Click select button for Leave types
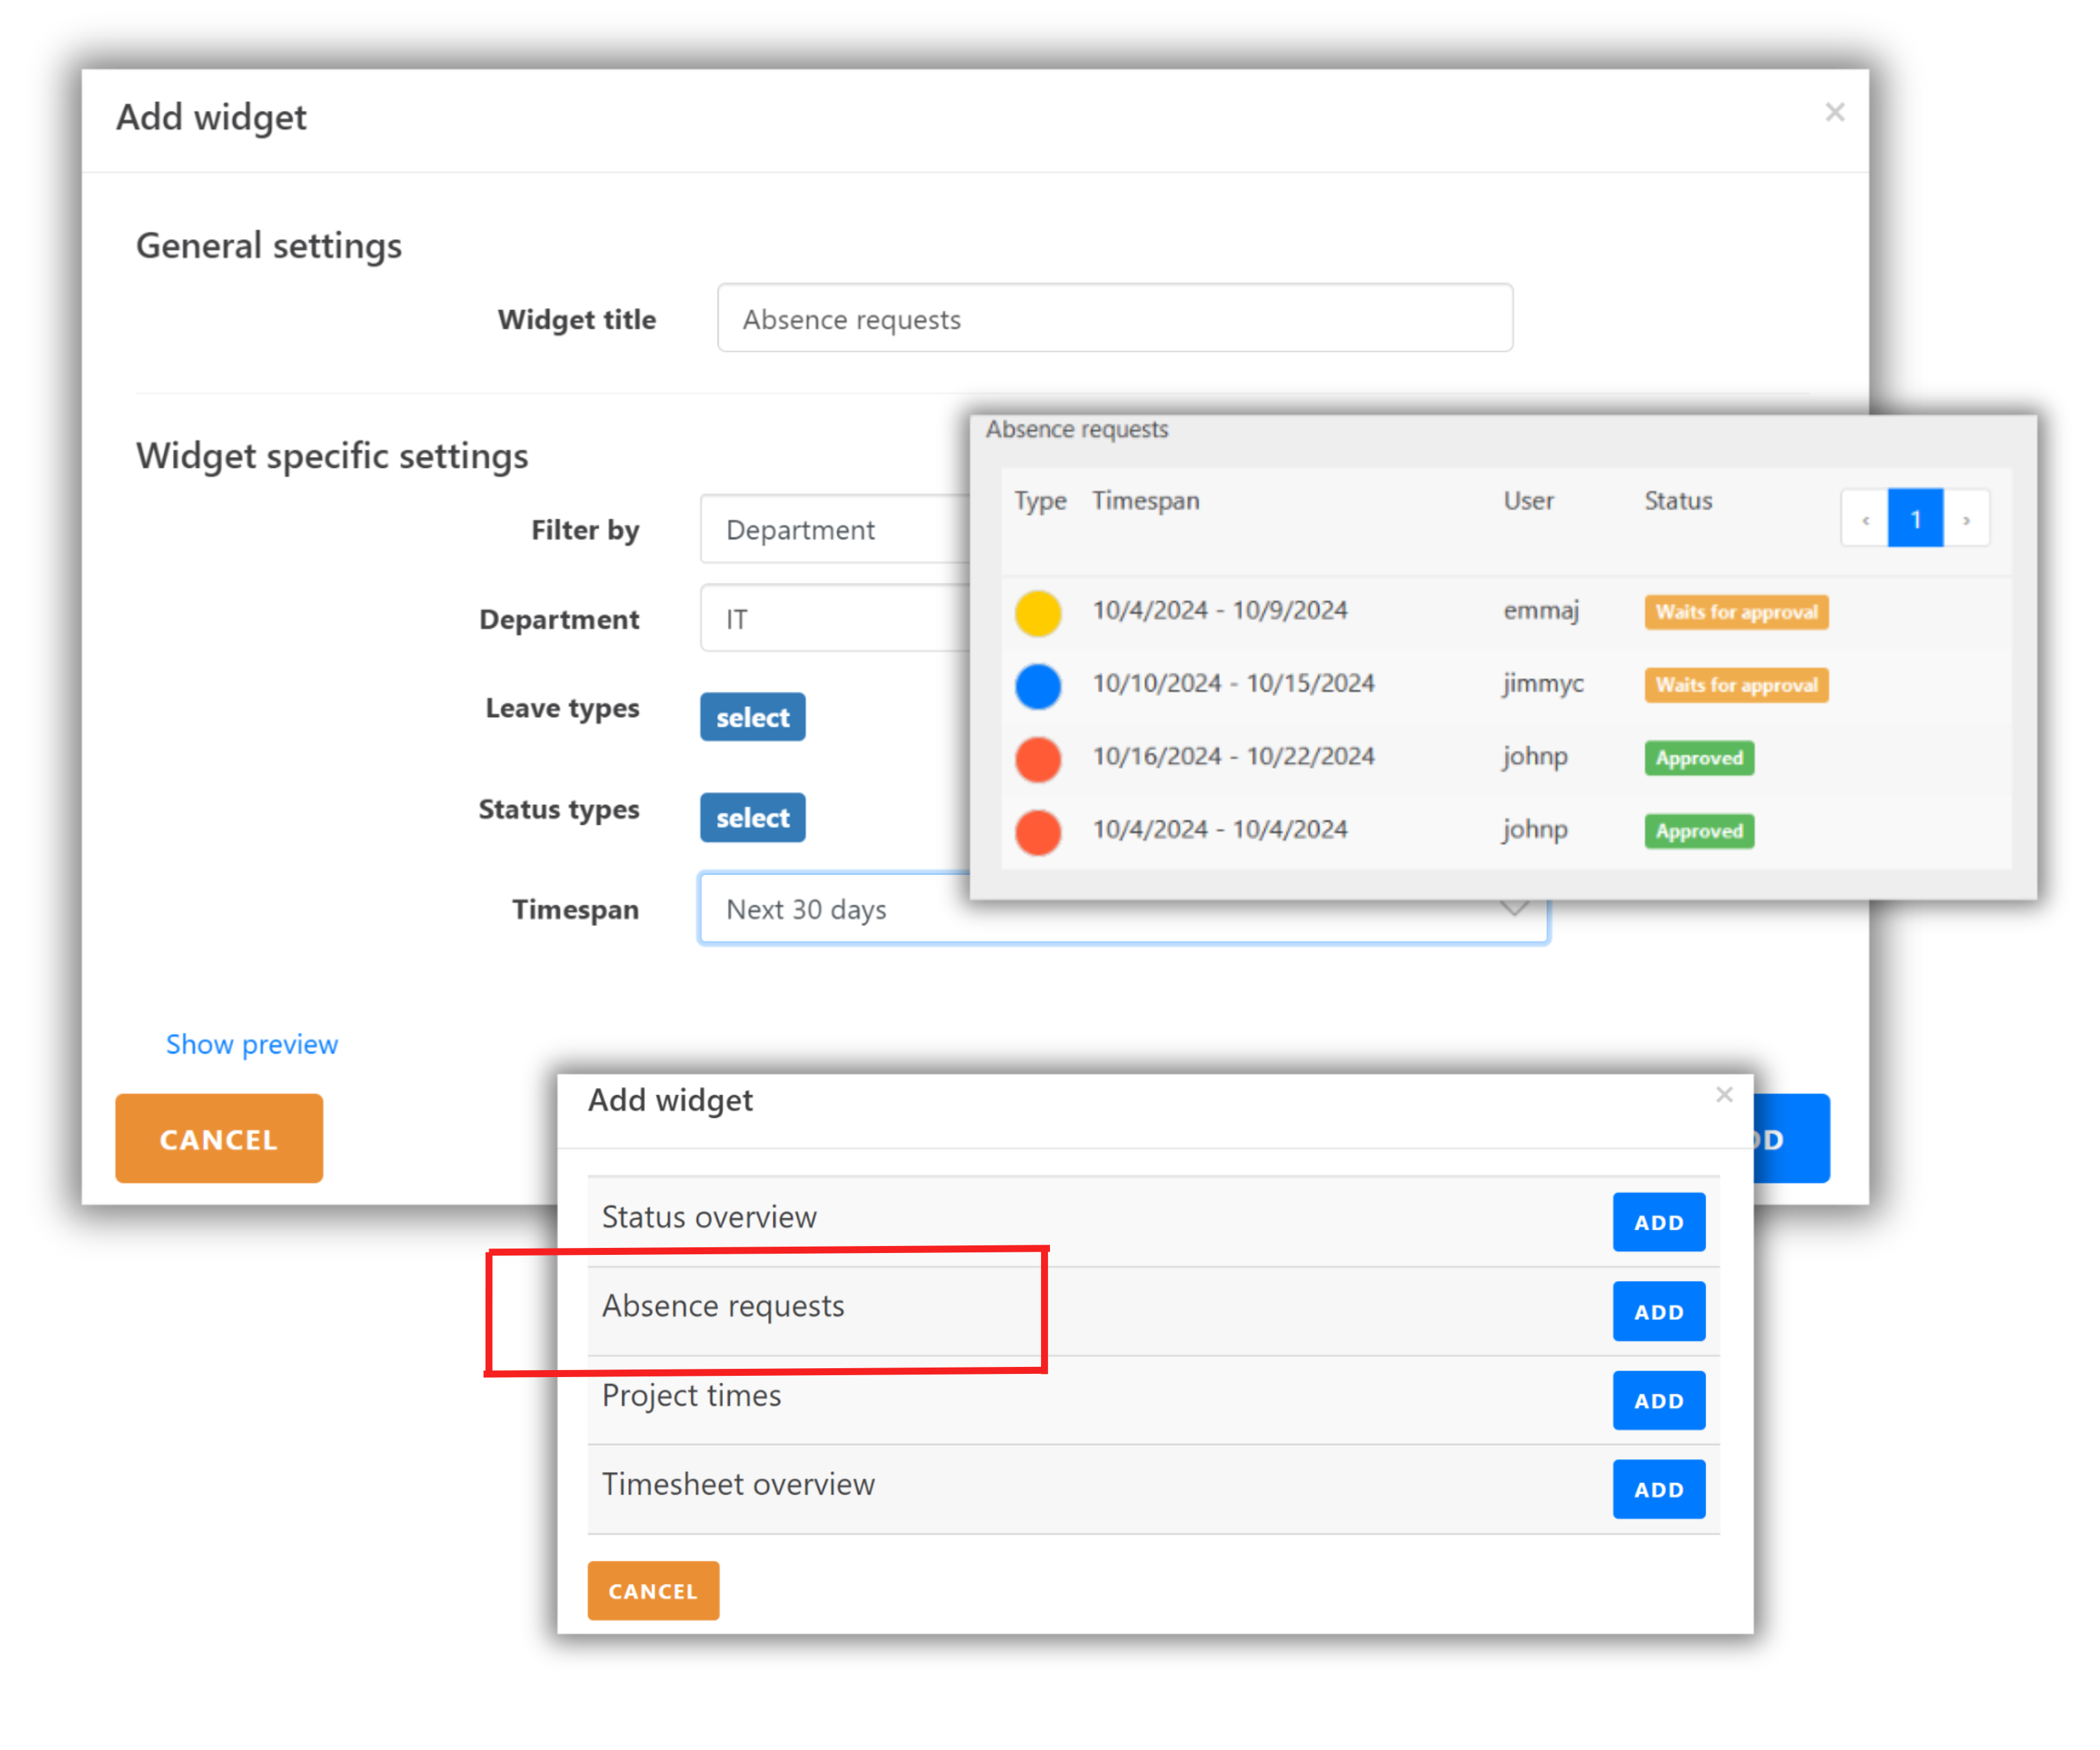This screenshot has height=1750, width=2100. click(x=752, y=717)
